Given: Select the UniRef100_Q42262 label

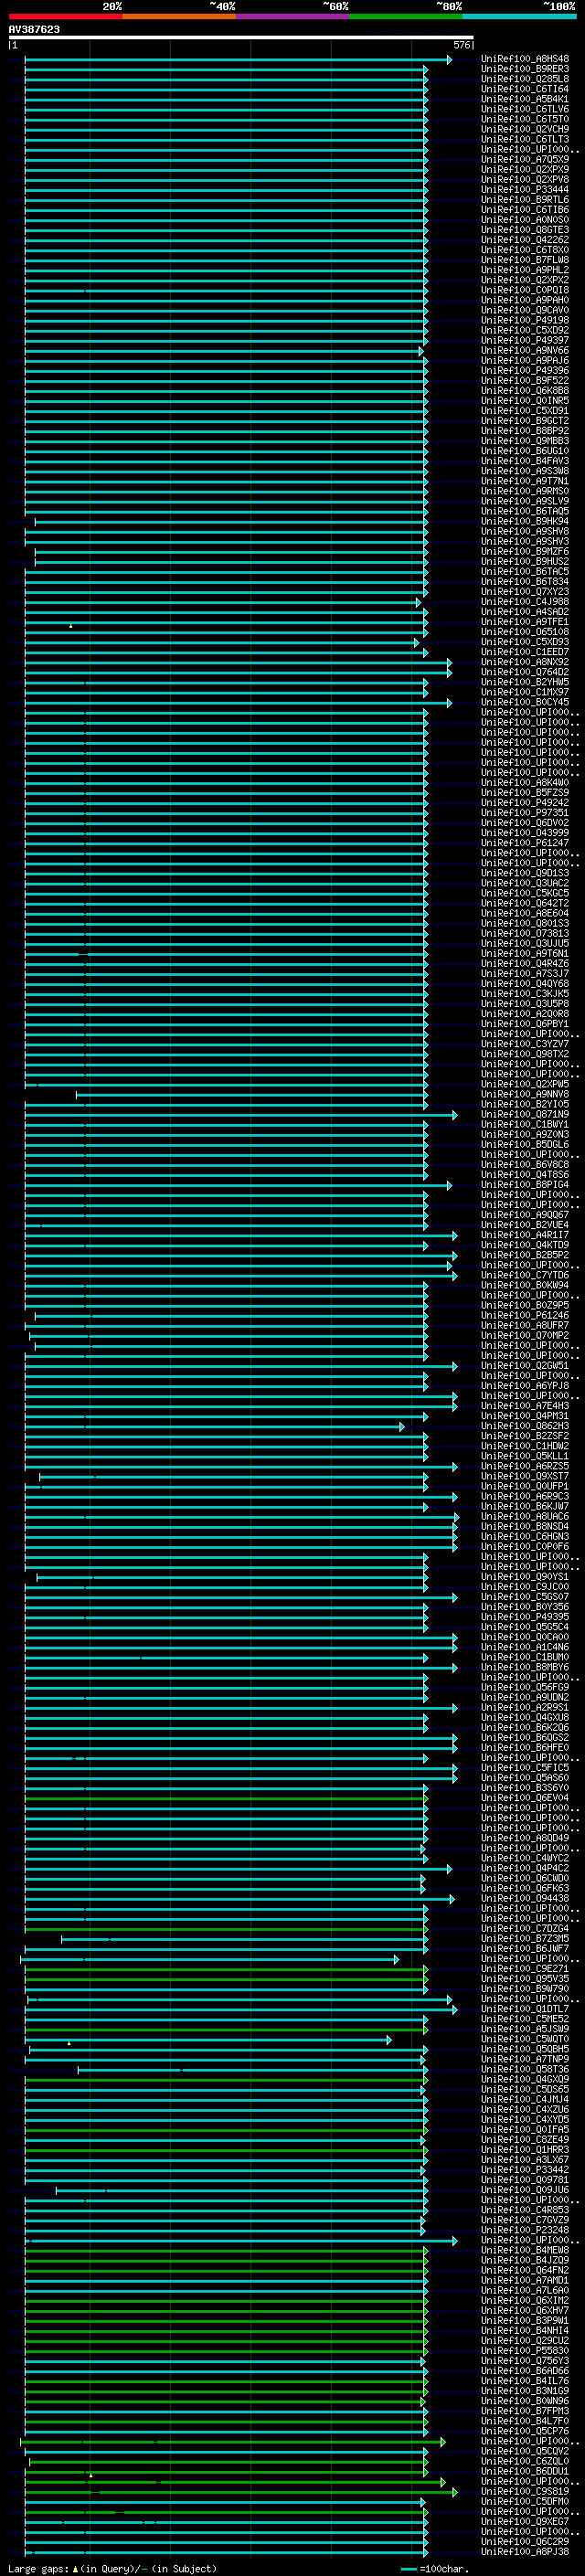Looking at the screenshot, I should (525, 240).
